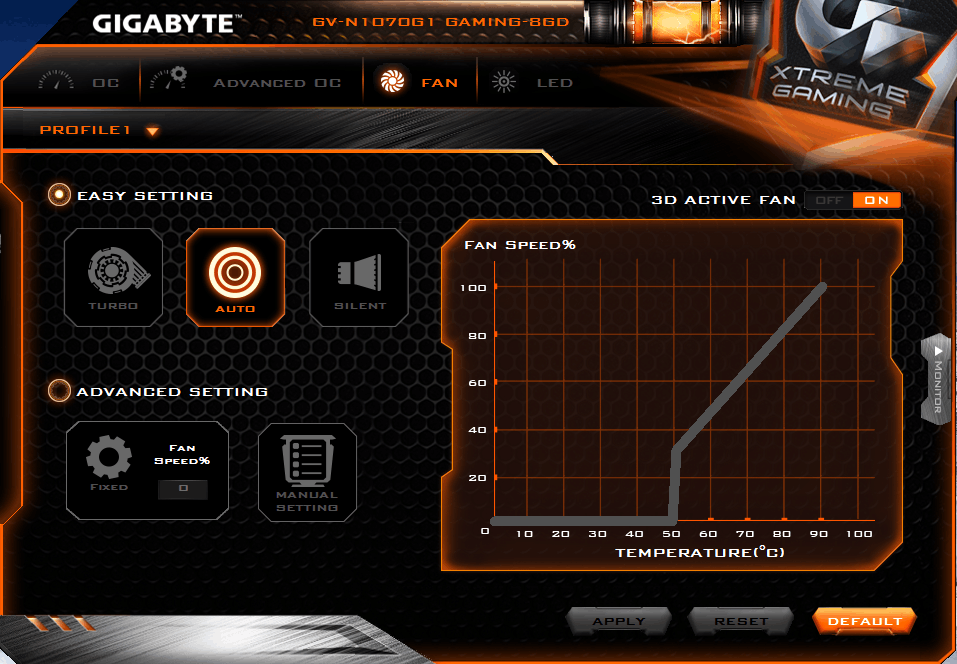
Task: Choose the Fixed gear icon
Action: 109,457
